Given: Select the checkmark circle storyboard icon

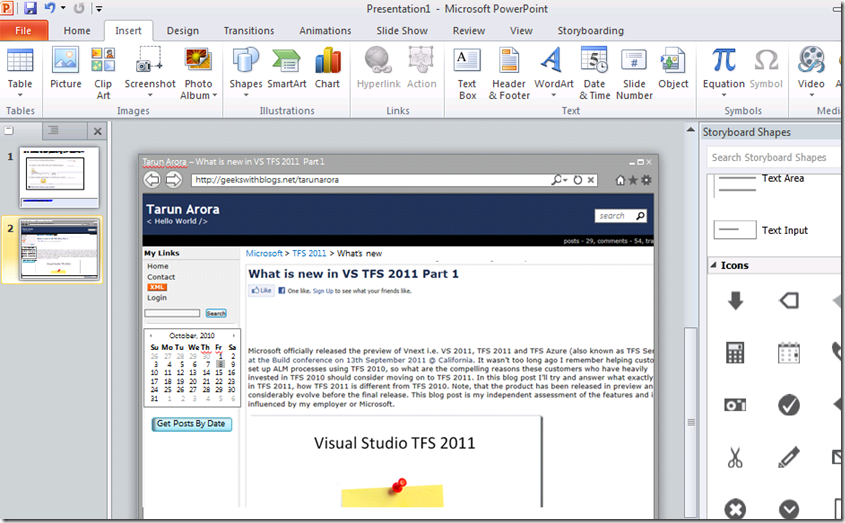Looking at the screenshot, I should [789, 405].
